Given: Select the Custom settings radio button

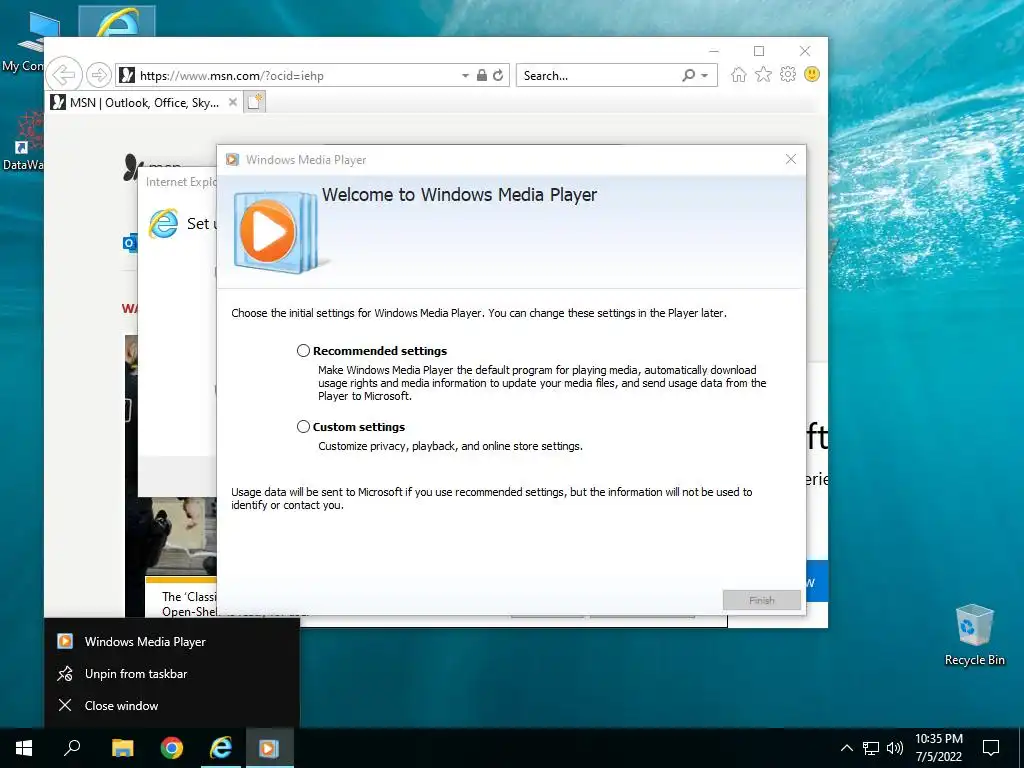Looking at the screenshot, I should [x=303, y=426].
